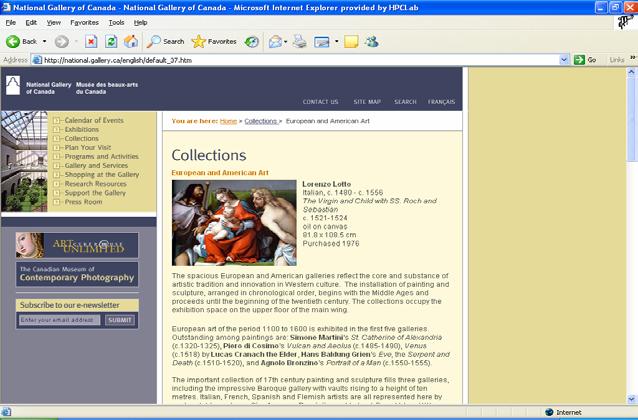The image size is (638, 420).
Task: Open Shopping at the Gallery
Action: (102, 175)
